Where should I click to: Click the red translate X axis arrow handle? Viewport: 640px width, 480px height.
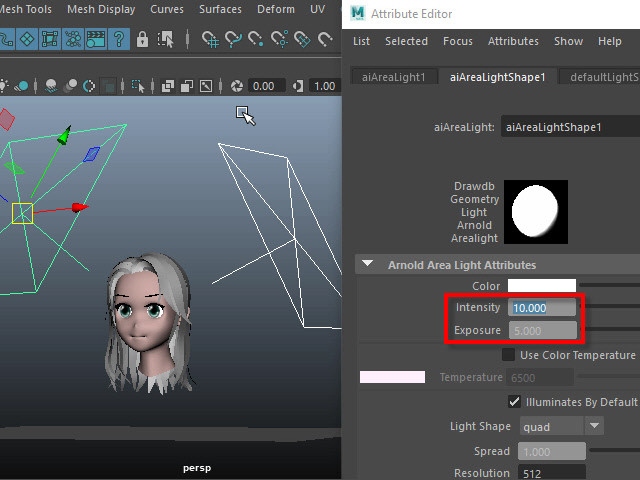pyautogui.click(x=80, y=208)
